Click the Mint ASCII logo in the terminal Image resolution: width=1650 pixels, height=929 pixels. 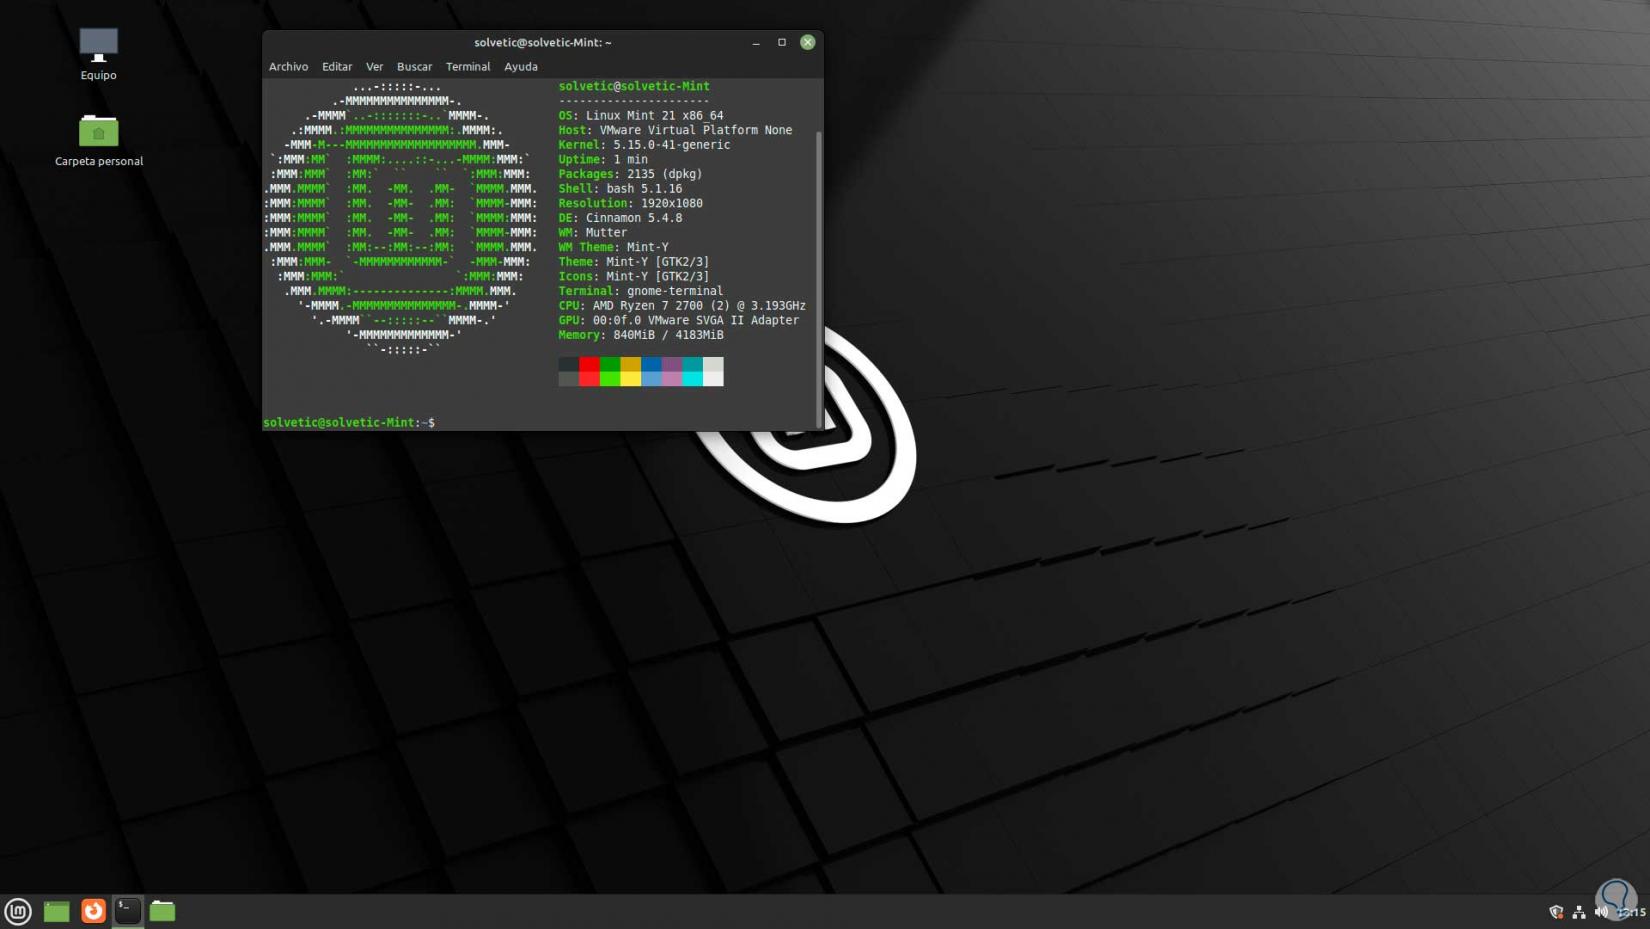click(x=401, y=218)
